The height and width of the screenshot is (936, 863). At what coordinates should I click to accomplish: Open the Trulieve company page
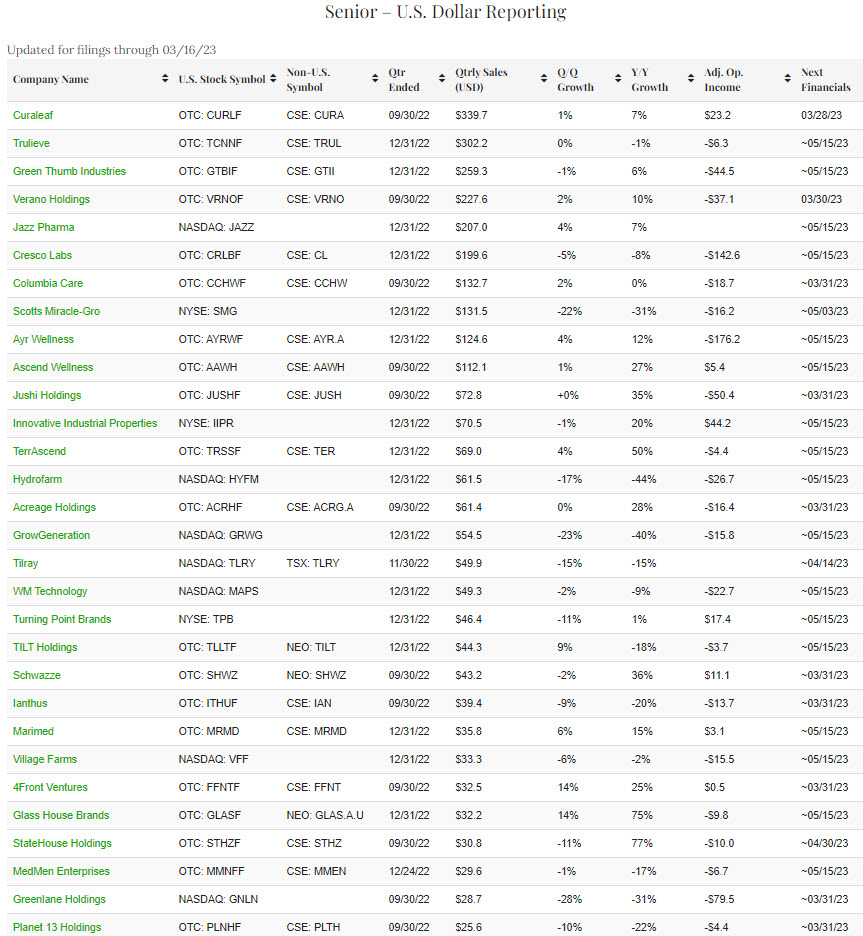31,143
